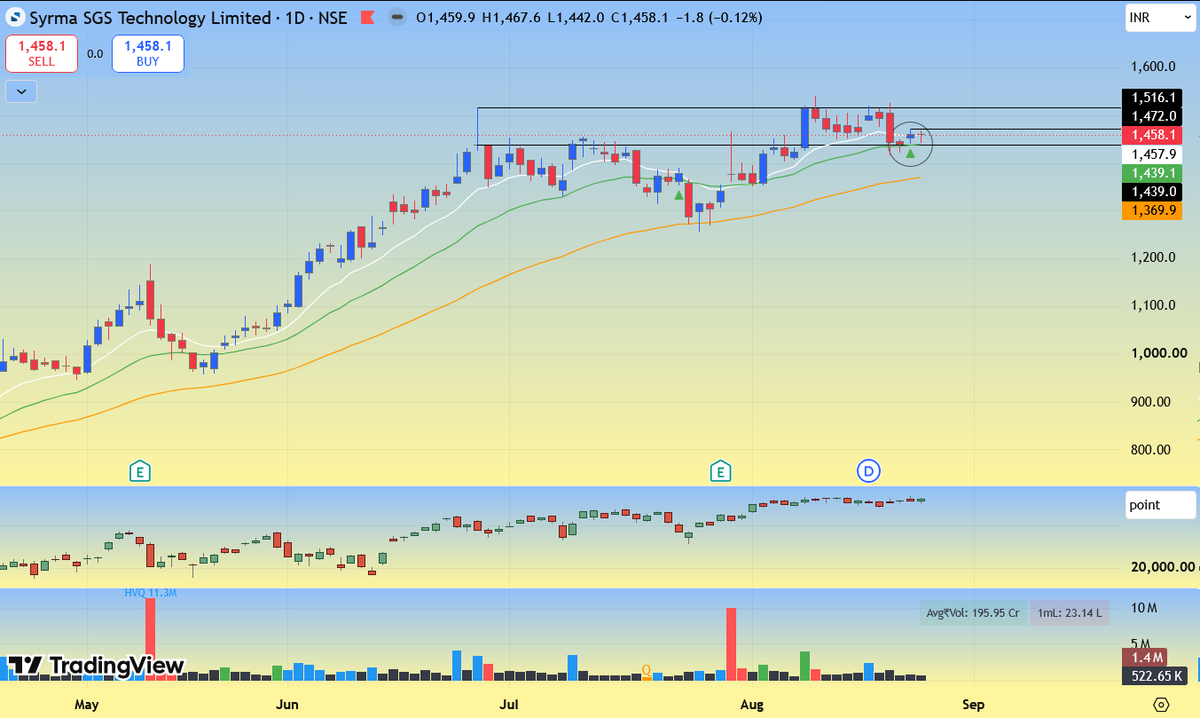Click the E earnings marker near late July

click(720, 471)
